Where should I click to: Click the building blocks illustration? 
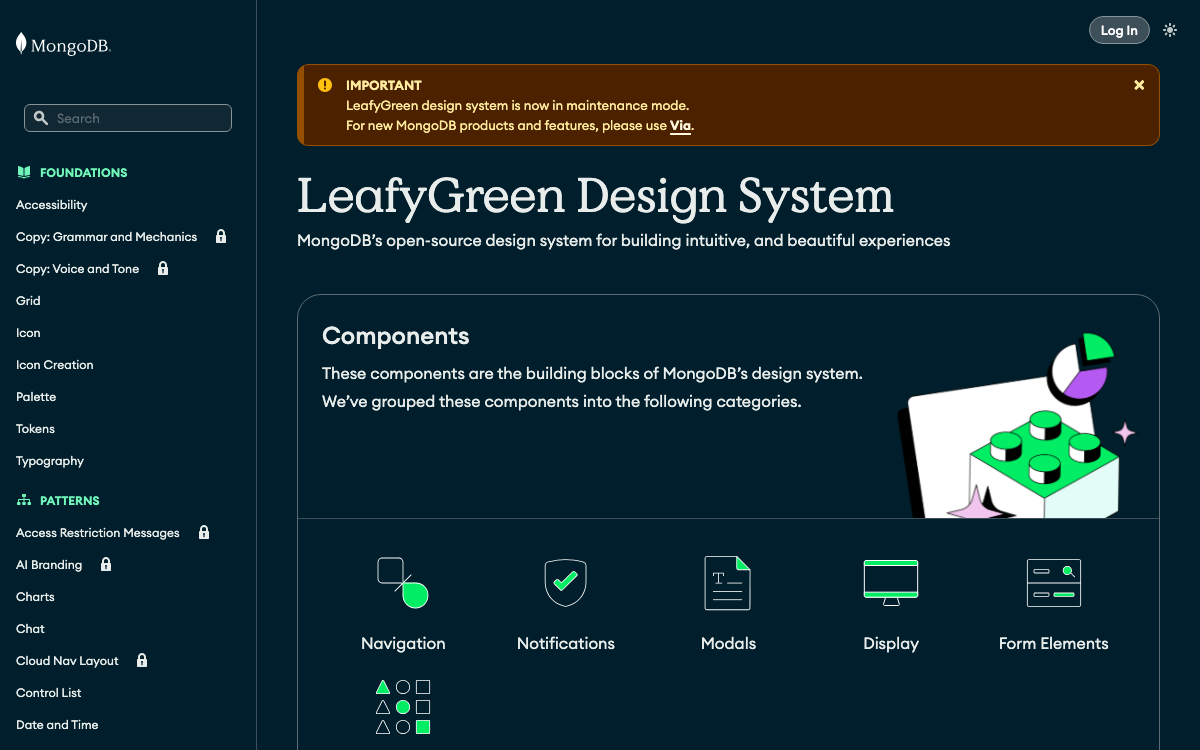pyautogui.click(x=1016, y=426)
